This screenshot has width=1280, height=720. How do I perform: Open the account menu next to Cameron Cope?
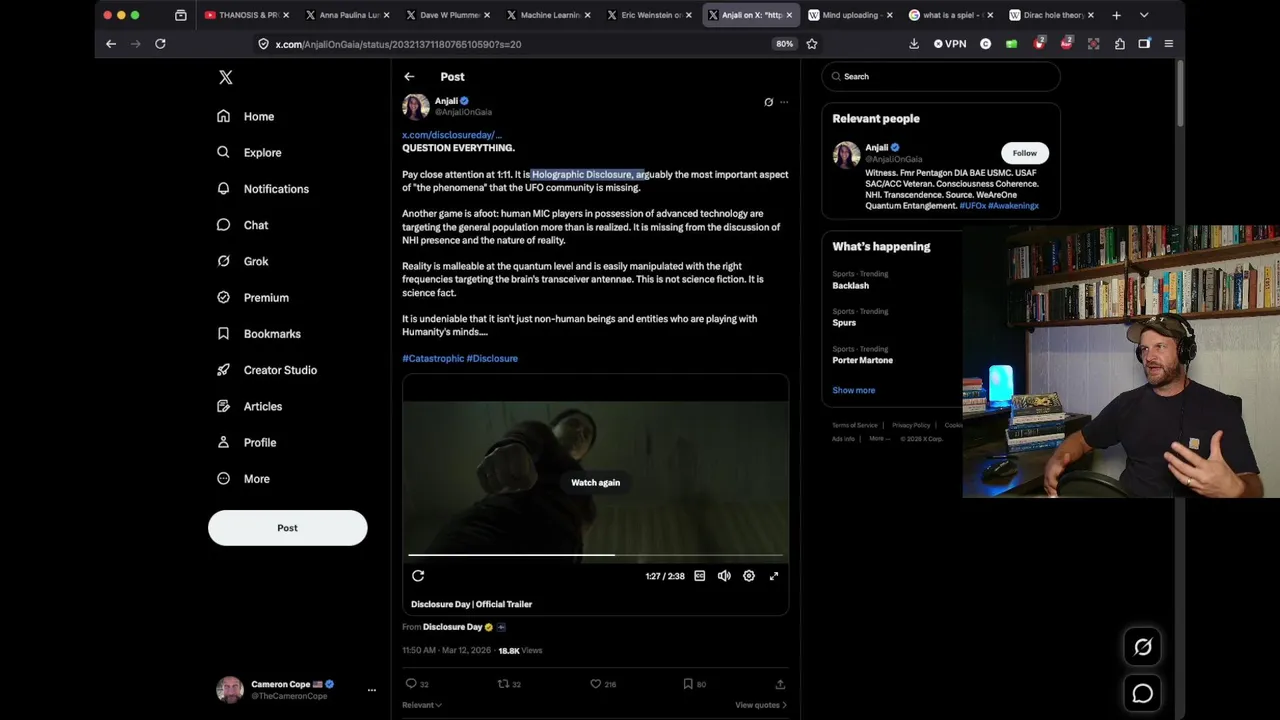(x=371, y=690)
